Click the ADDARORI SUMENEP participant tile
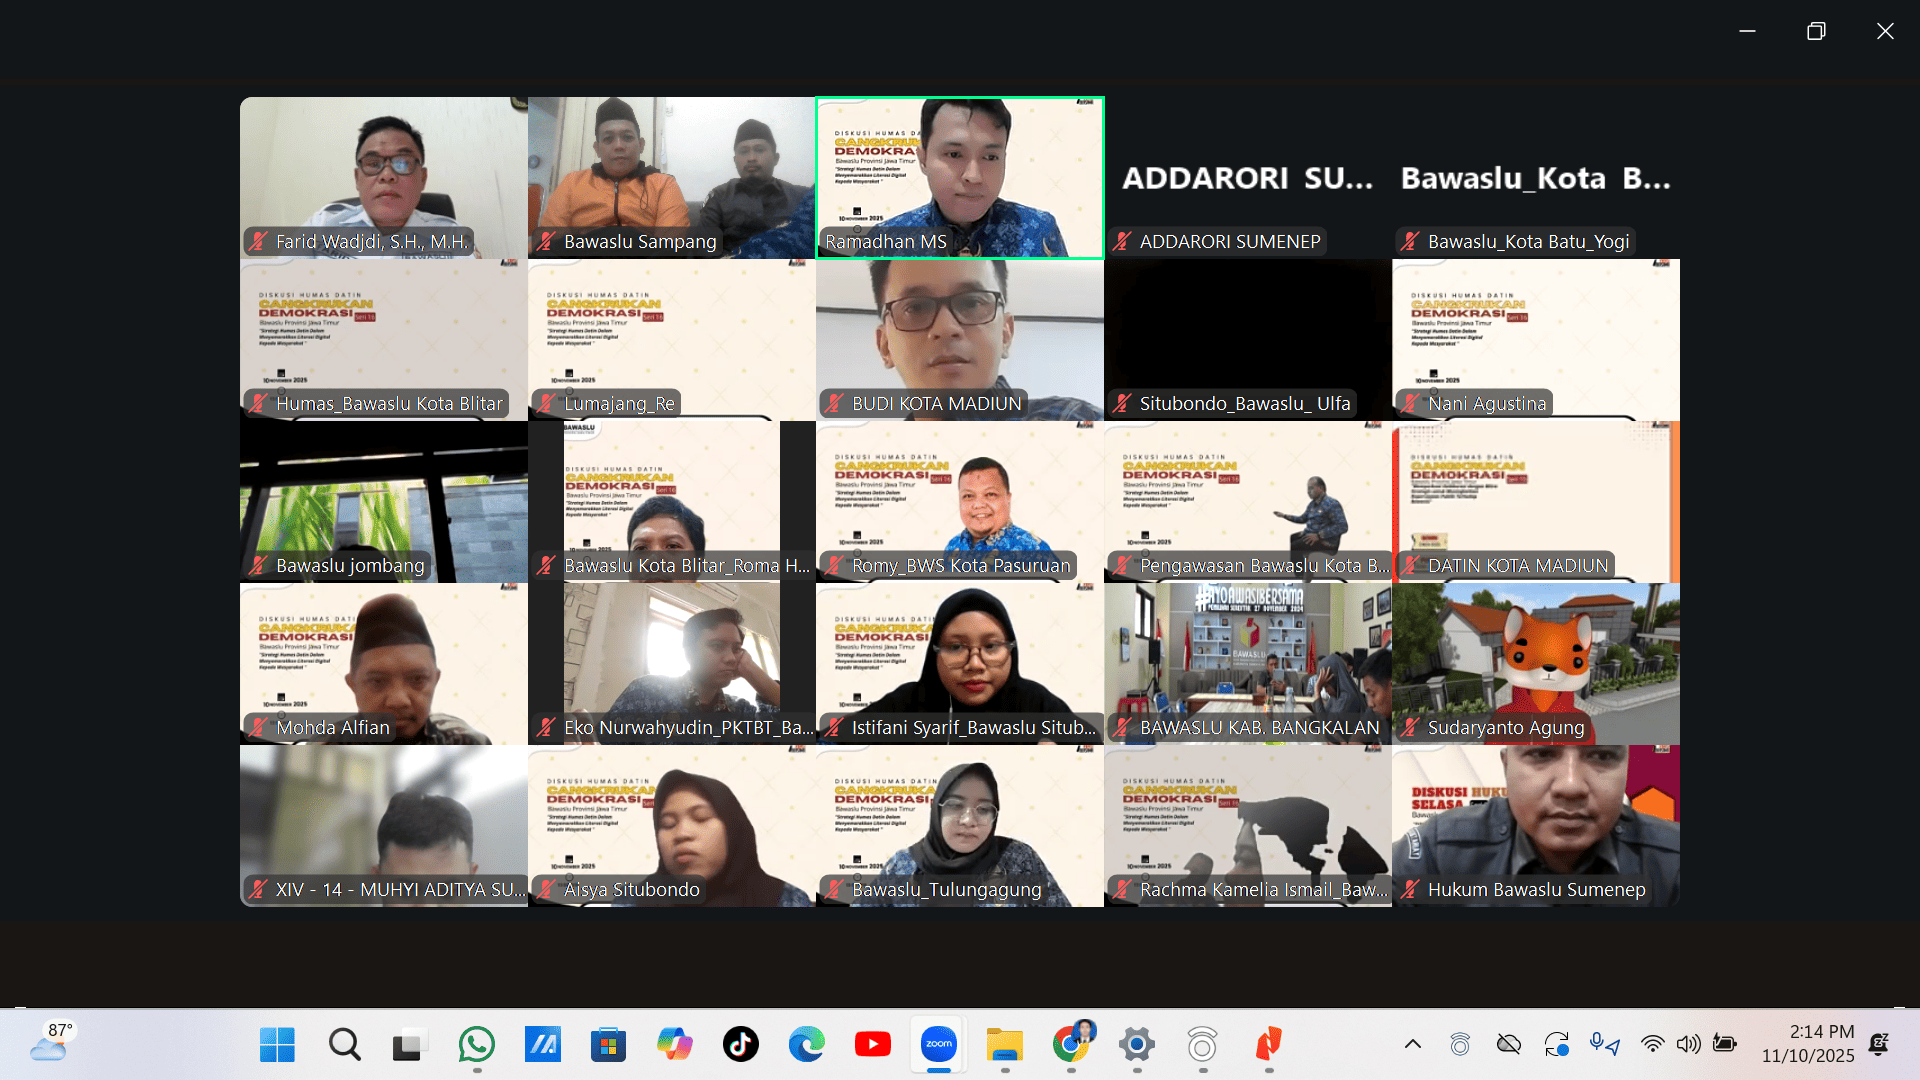Screen dimensions: 1920x1080 (x=1247, y=178)
